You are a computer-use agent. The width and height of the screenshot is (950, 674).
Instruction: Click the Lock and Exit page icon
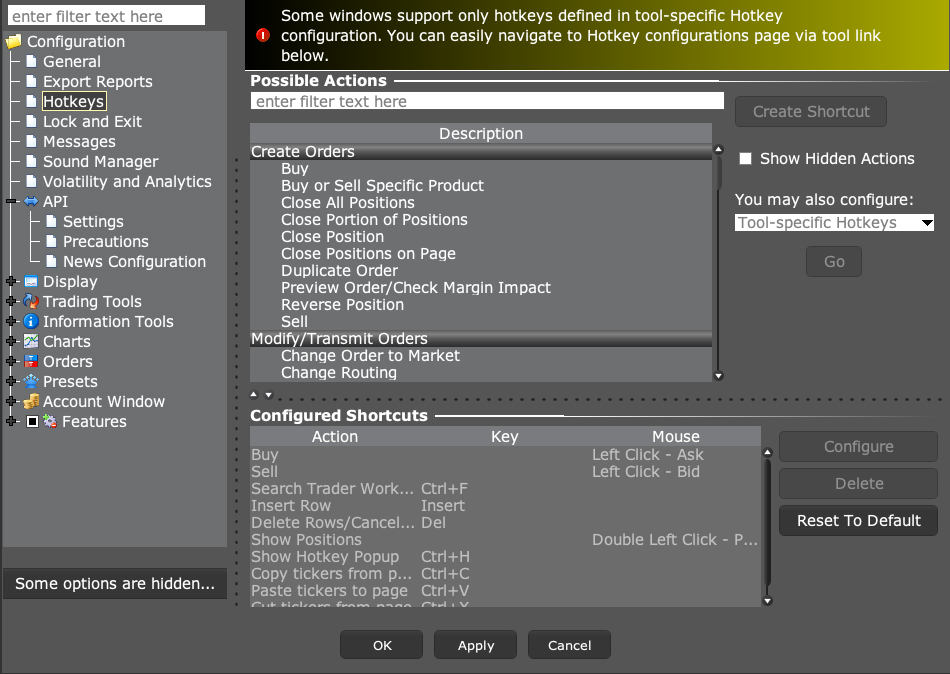32,121
